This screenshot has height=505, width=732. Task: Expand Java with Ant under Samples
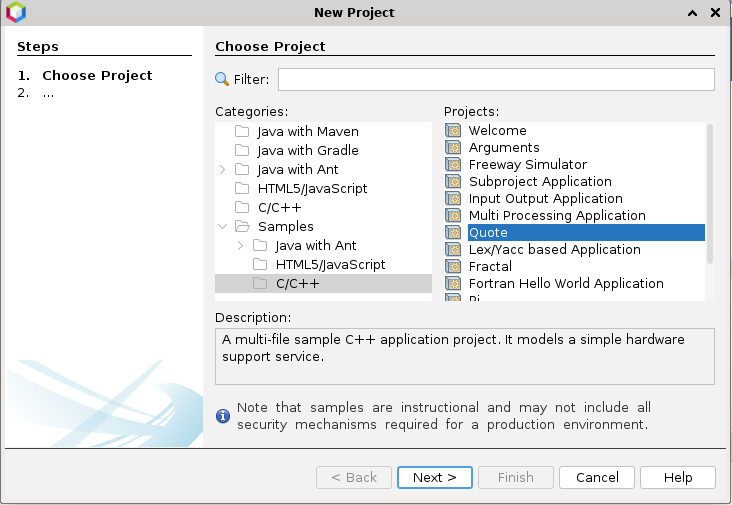click(x=240, y=245)
